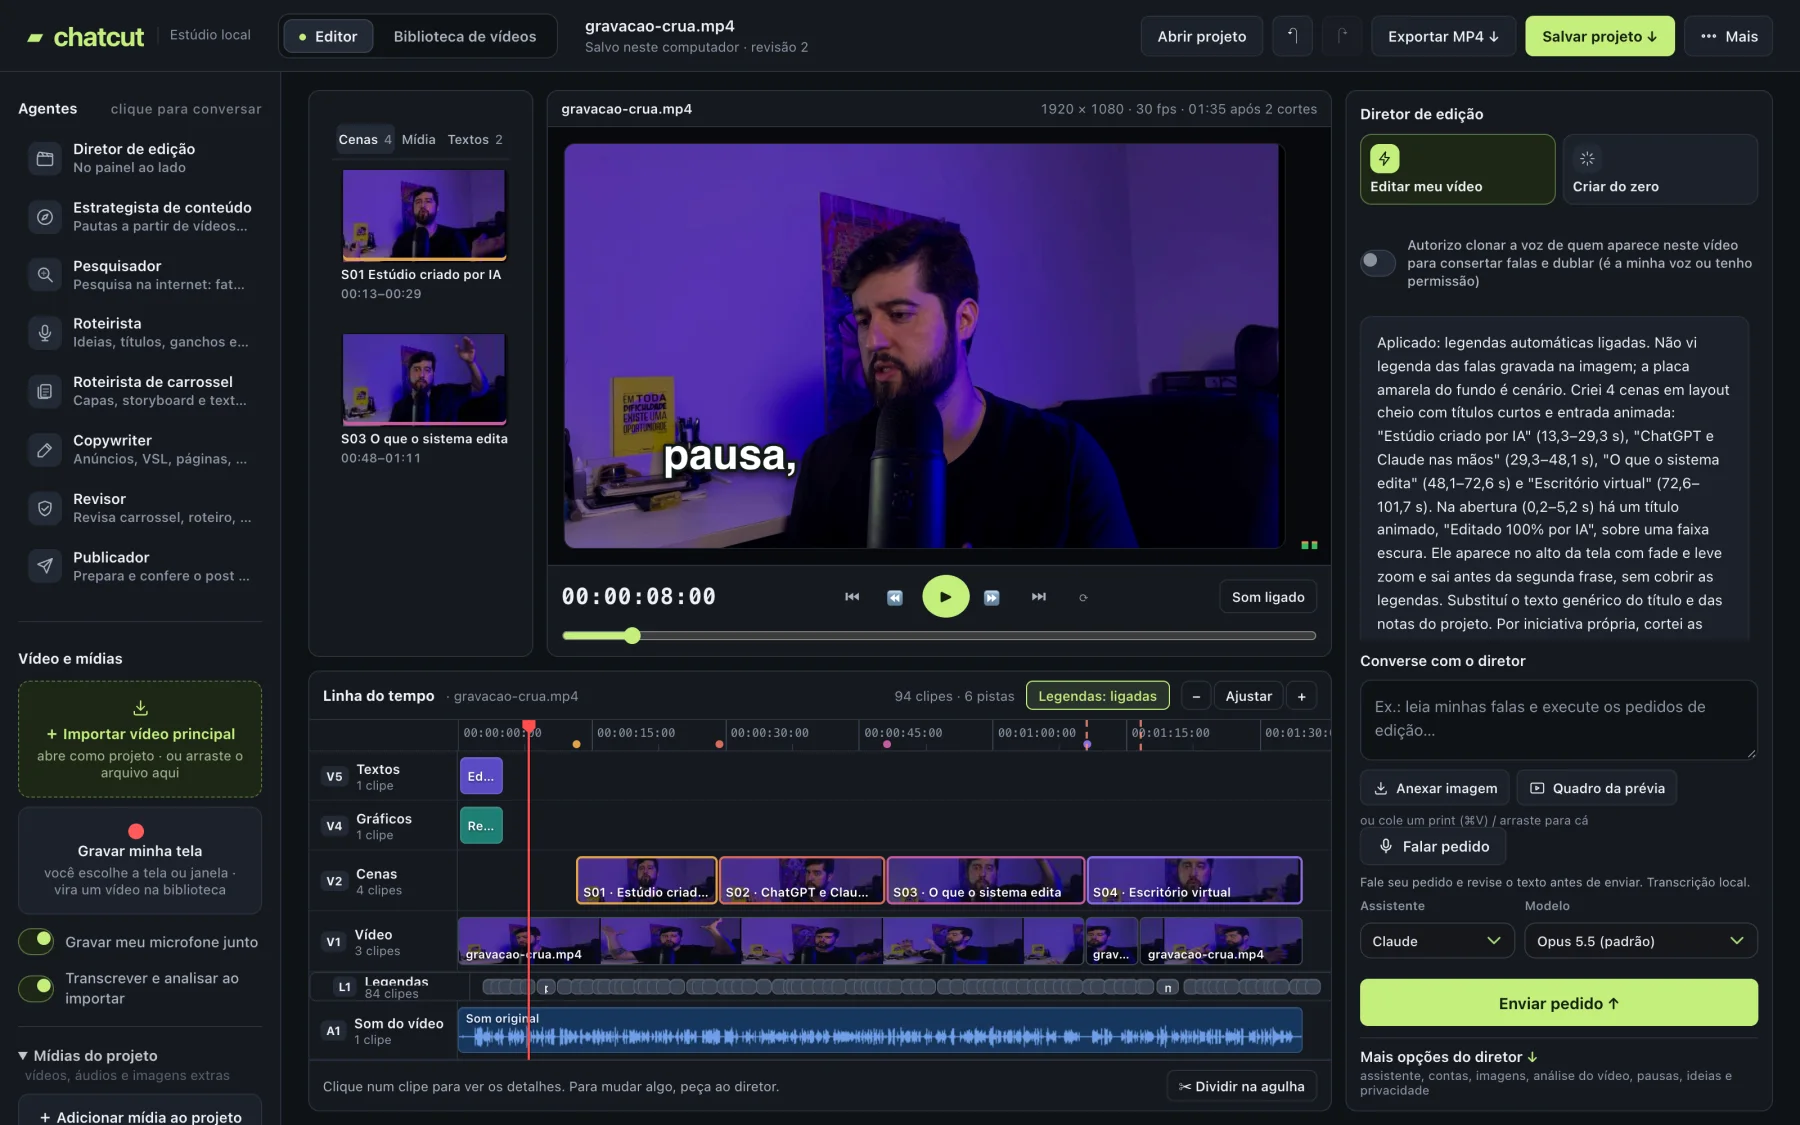The height and width of the screenshot is (1125, 1800).
Task: Choose the Copywriter pencil icon
Action: (x=45, y=450)
